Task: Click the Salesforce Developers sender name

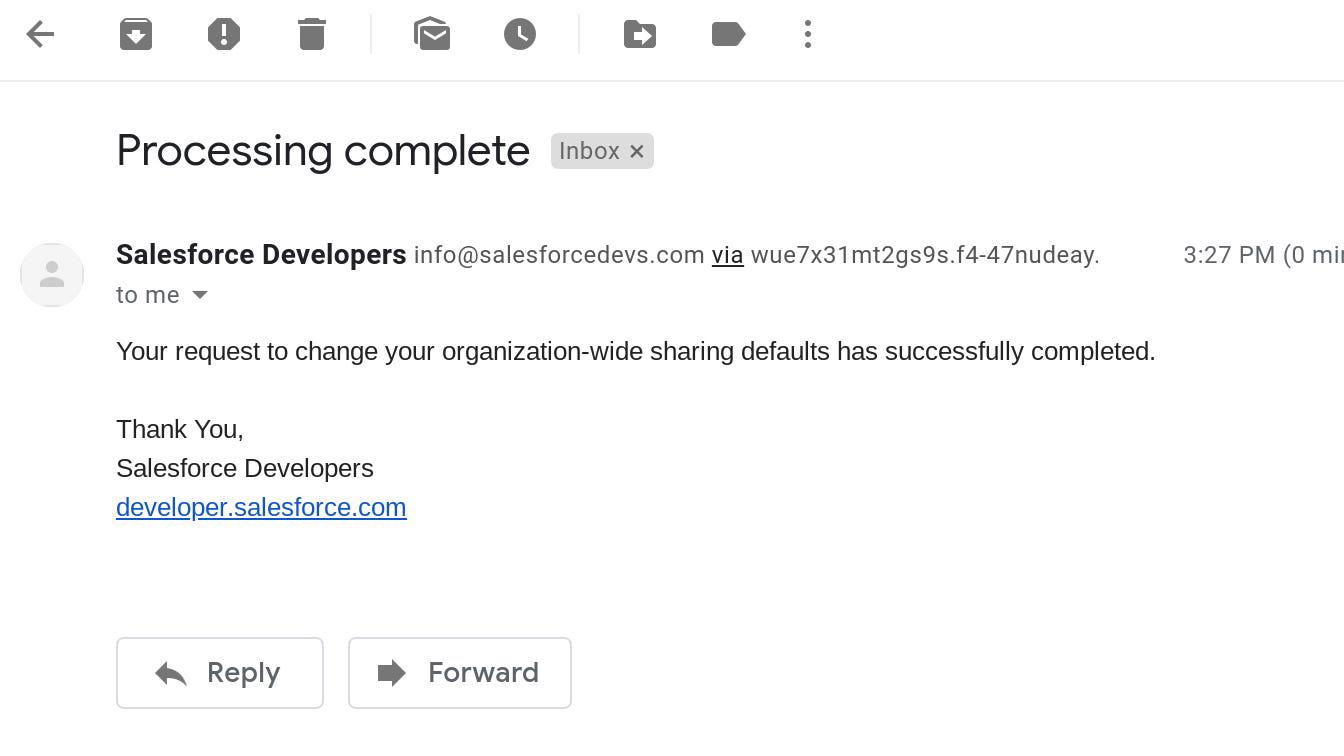Action: point(261,255)
